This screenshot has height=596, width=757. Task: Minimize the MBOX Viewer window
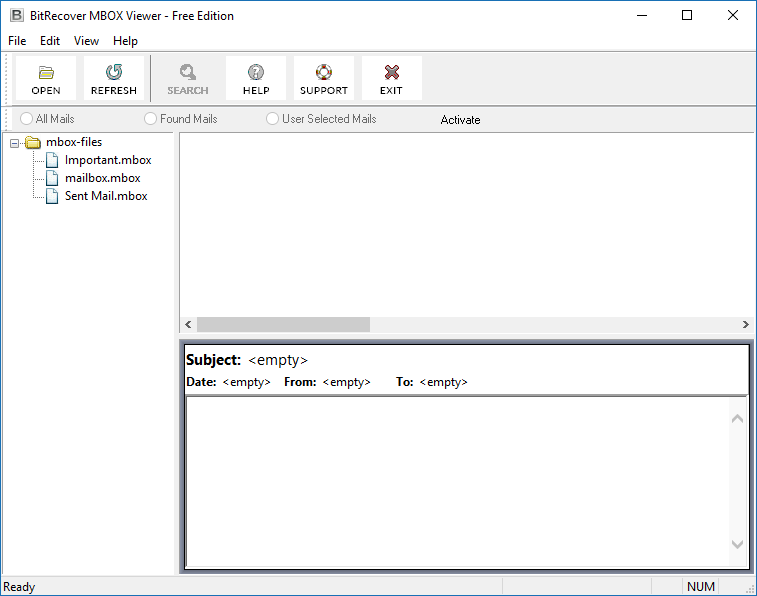(x=642, y=15)
